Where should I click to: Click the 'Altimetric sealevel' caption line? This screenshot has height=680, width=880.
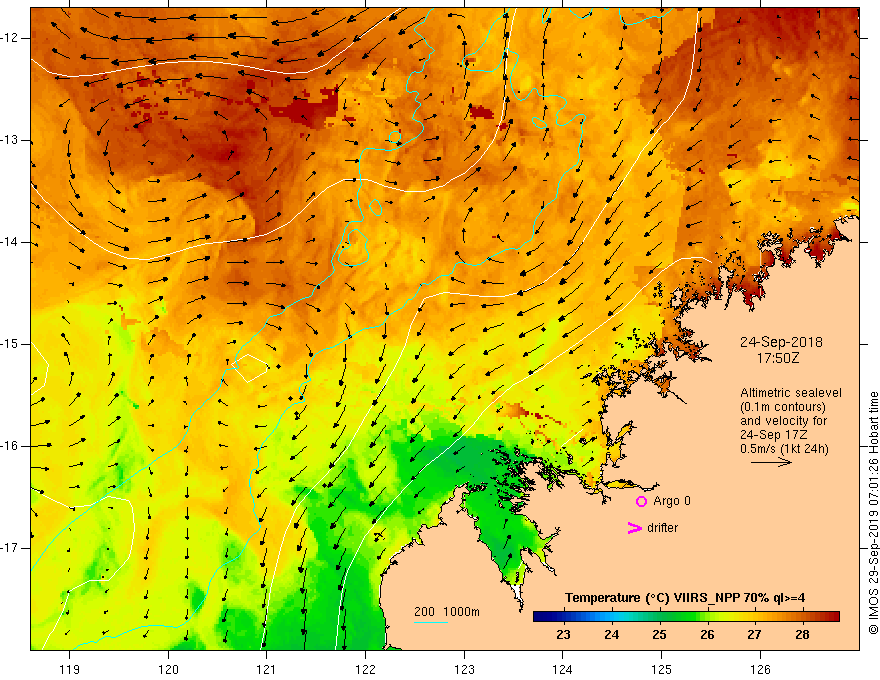791,393
